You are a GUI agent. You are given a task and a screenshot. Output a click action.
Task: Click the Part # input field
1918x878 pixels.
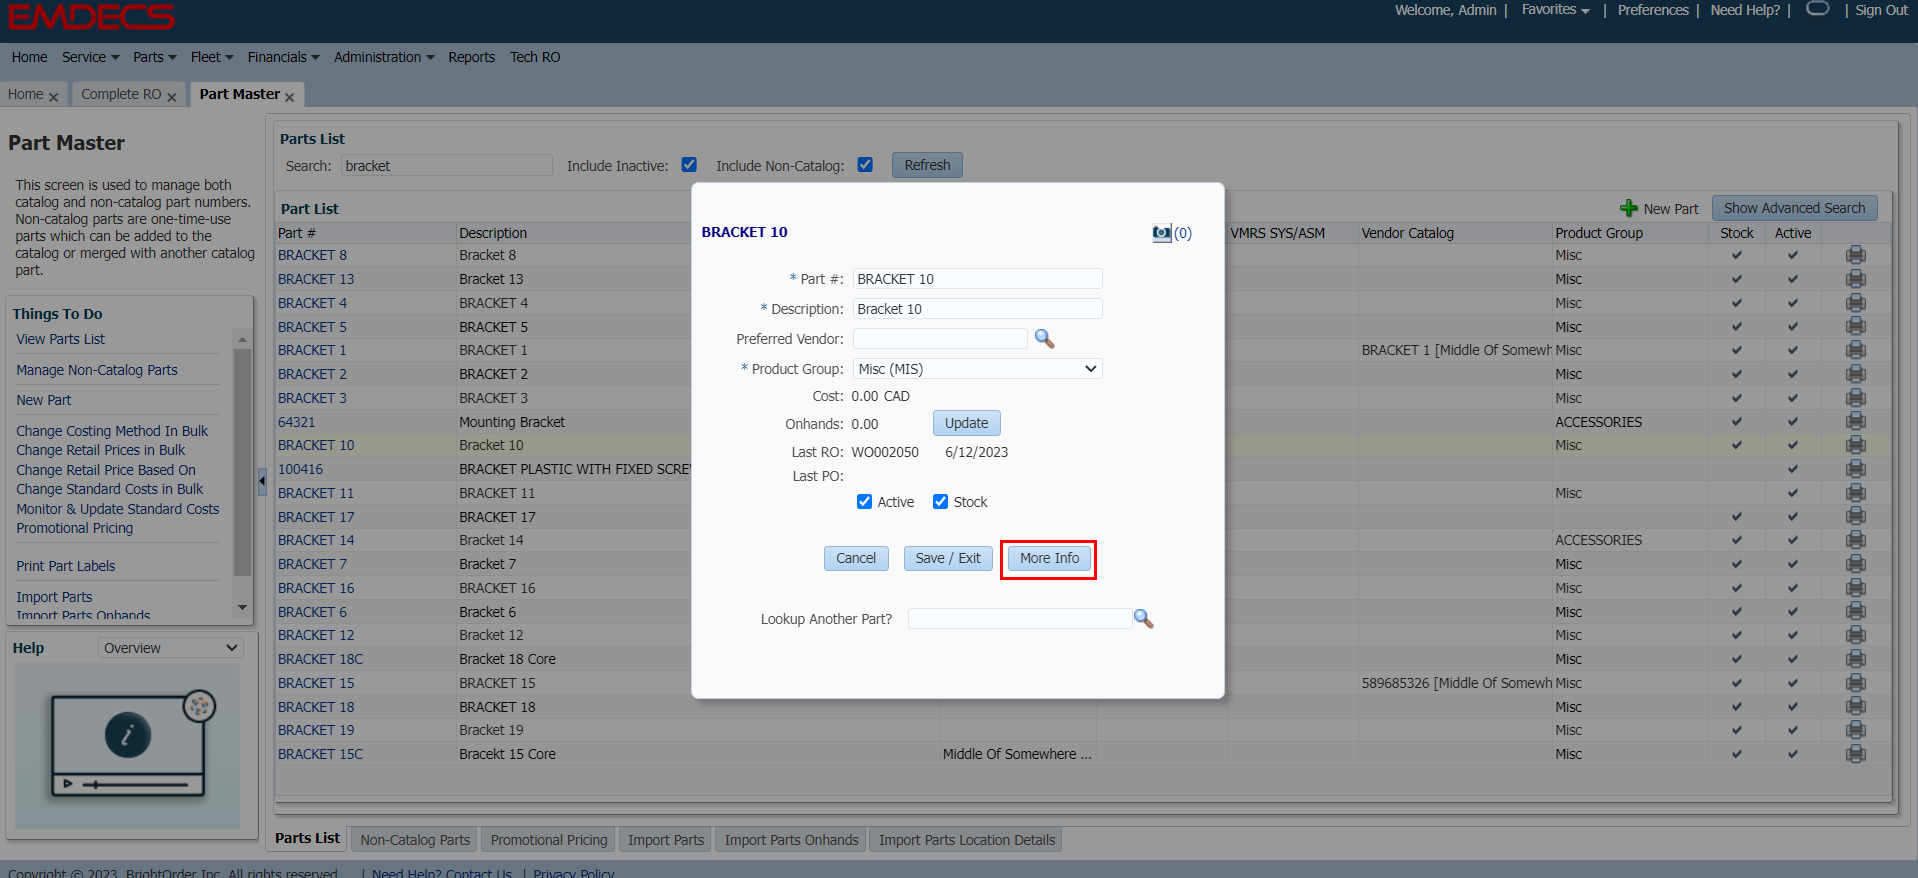pyautogui.click(x=977, y=279)
